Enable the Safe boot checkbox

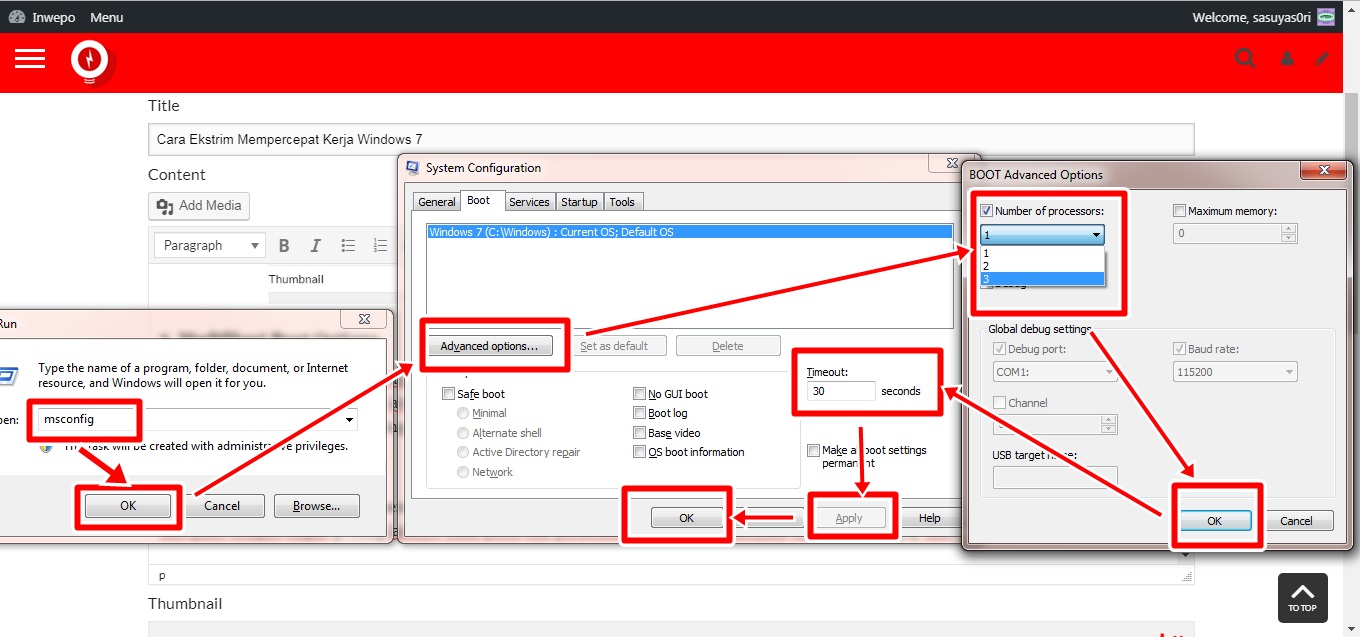click(448, 394)
